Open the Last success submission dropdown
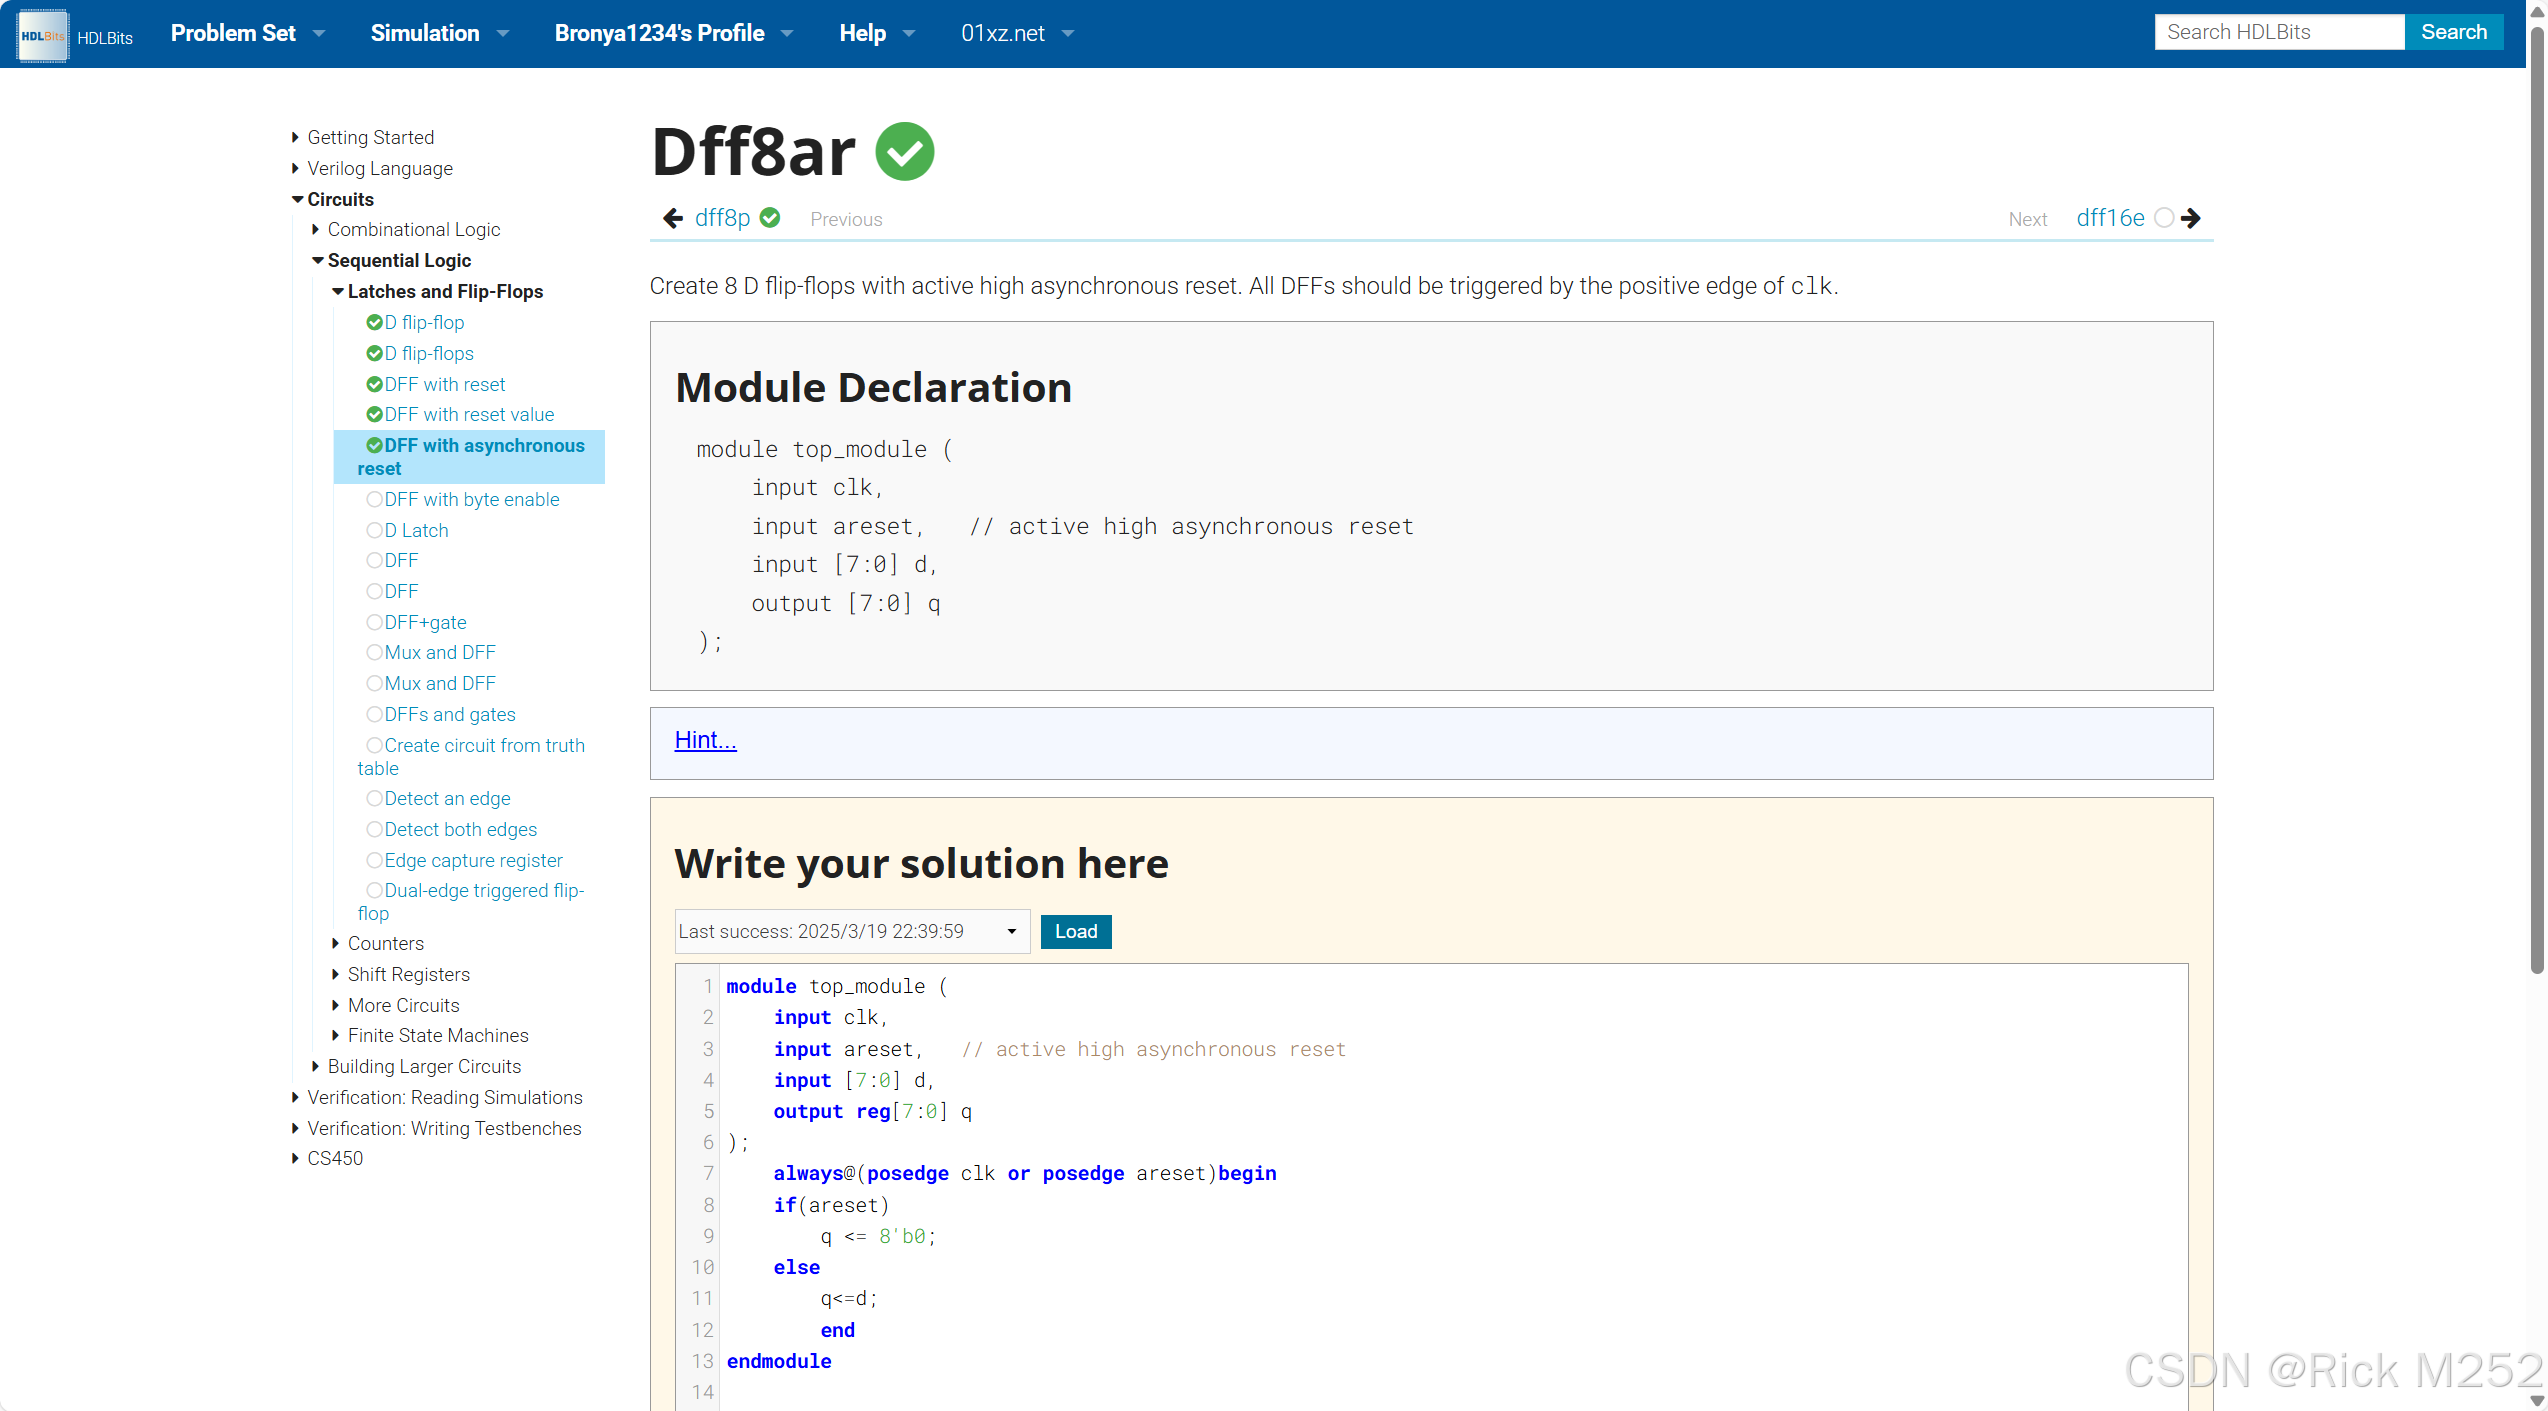 pos(850,931)
